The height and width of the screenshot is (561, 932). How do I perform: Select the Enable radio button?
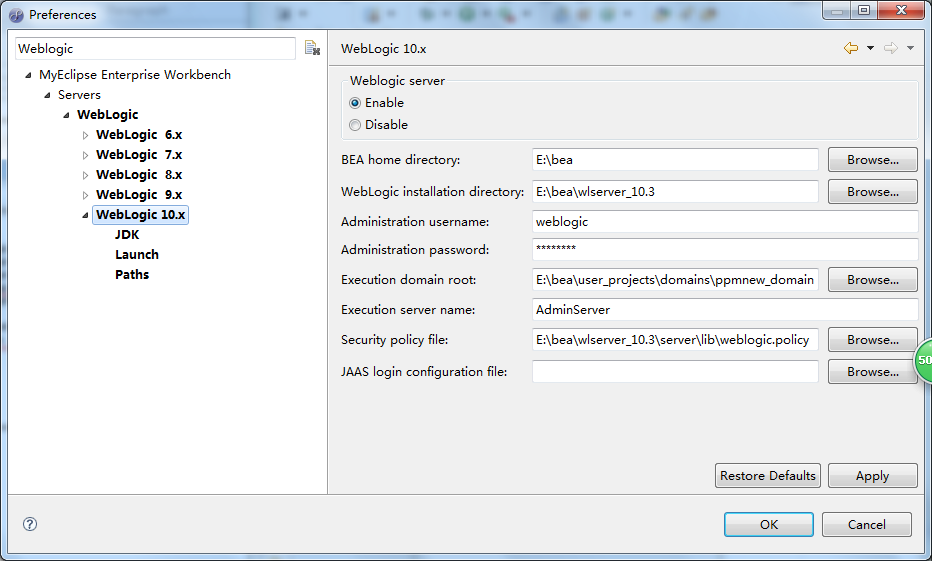355,103
